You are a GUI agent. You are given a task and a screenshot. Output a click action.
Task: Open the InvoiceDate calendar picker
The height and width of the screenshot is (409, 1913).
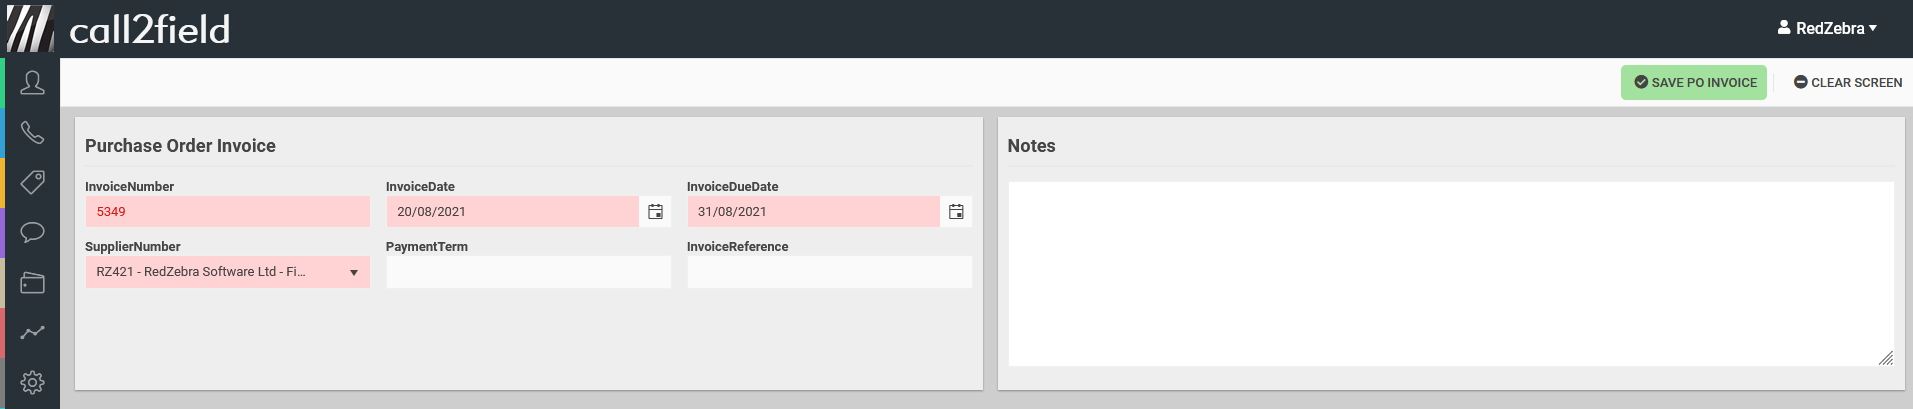pos(655,212)
